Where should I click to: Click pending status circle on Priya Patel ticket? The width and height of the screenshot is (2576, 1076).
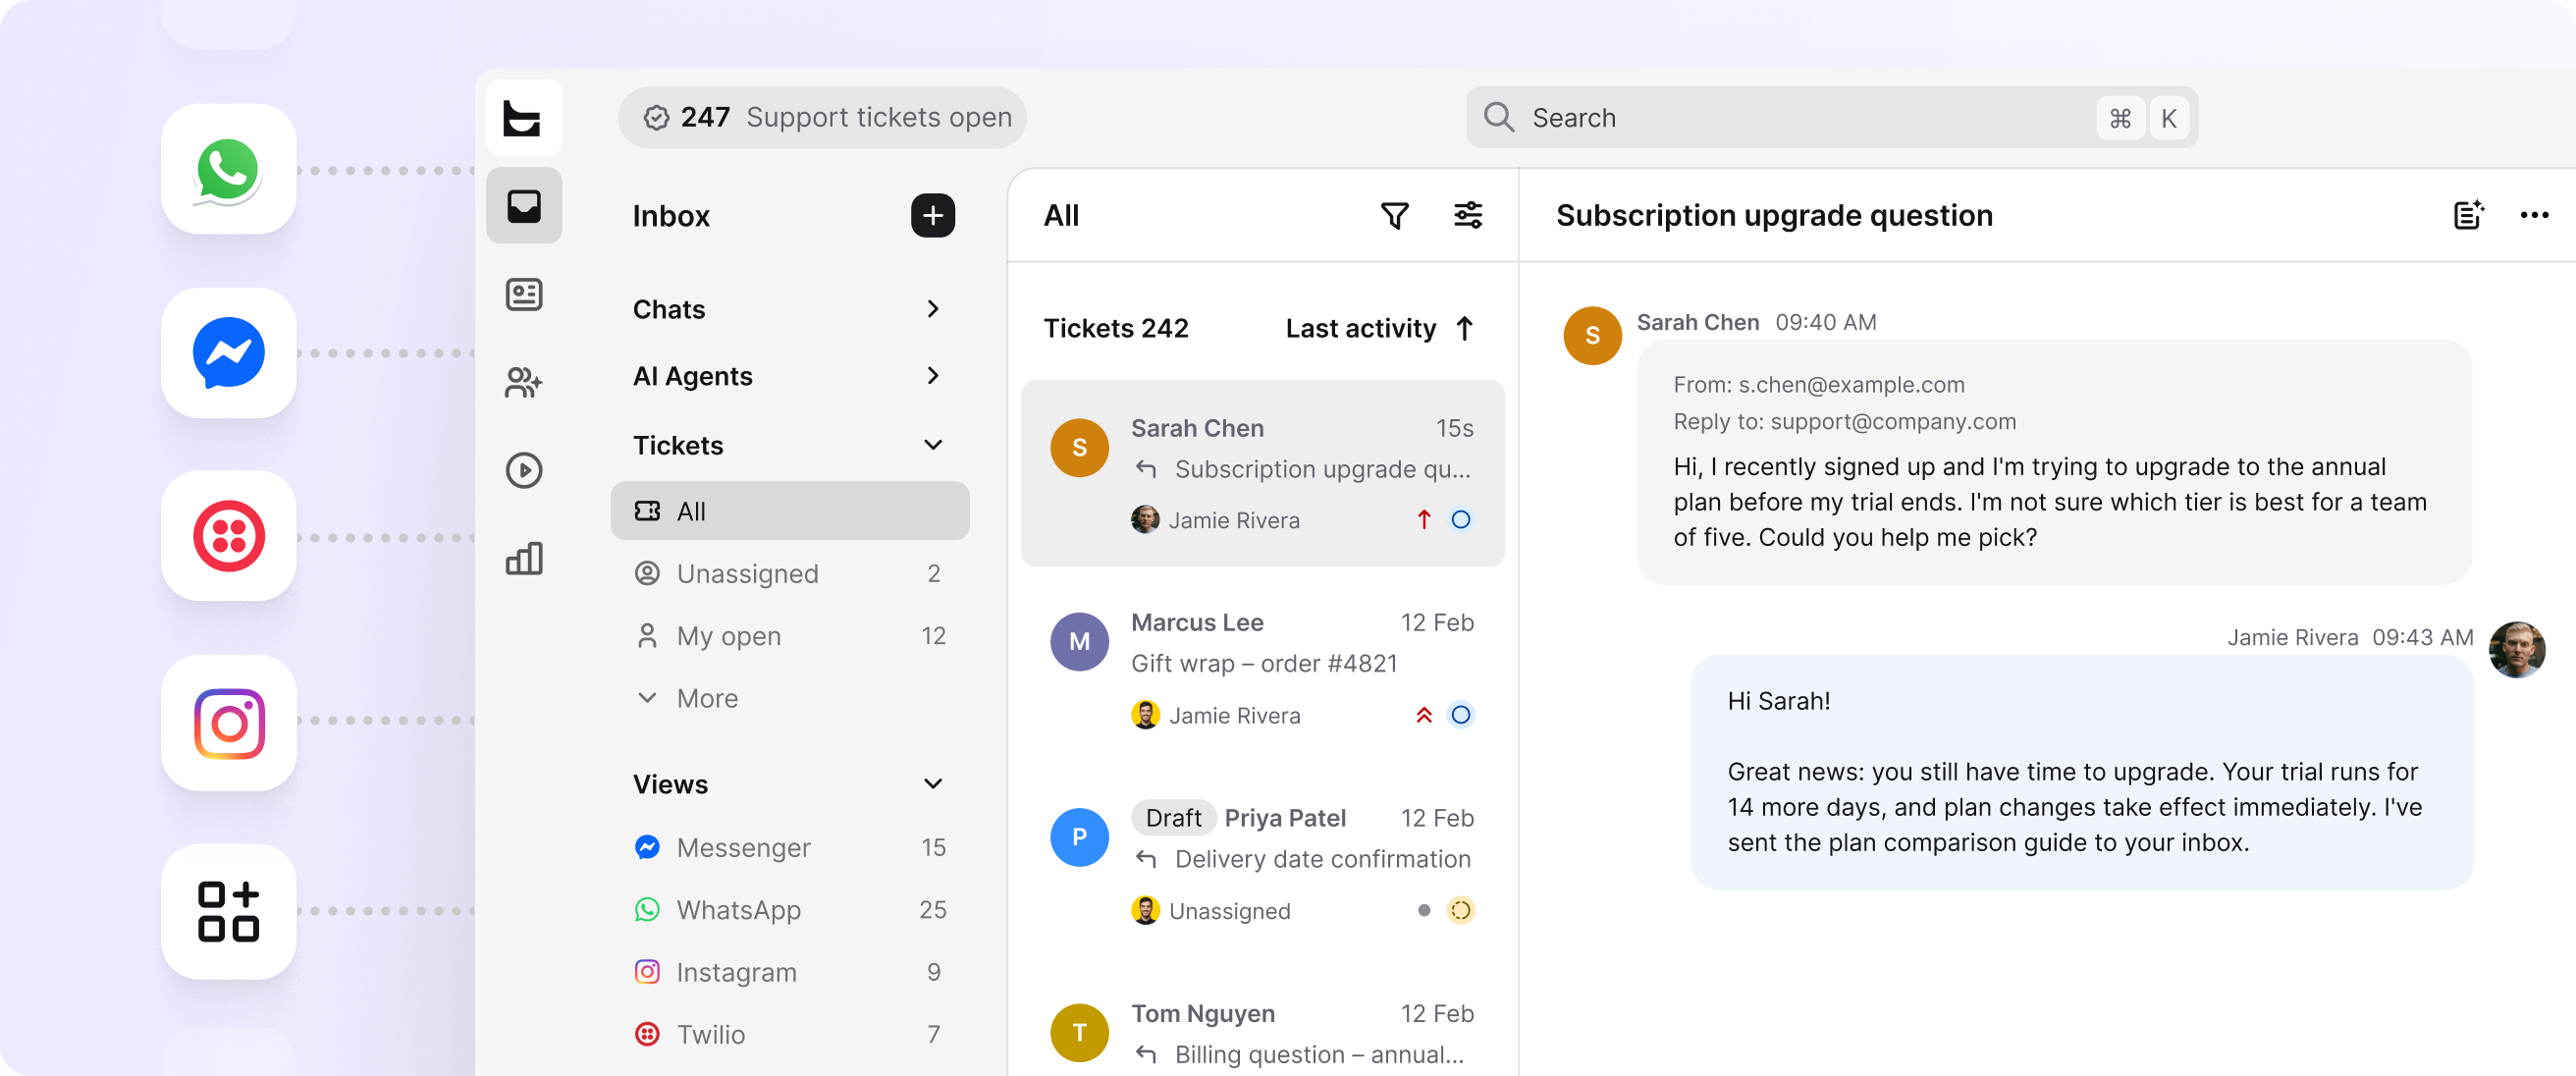coord(1460,910)
